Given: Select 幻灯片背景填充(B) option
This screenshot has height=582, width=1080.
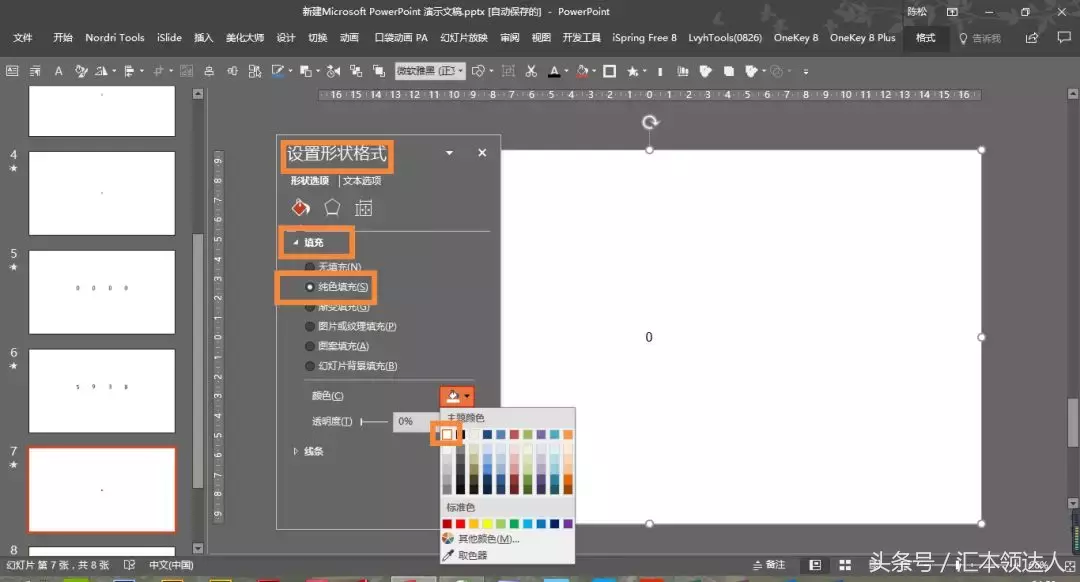Looking at the screenshot, I should pyautogui.click(x=351, y=366).
